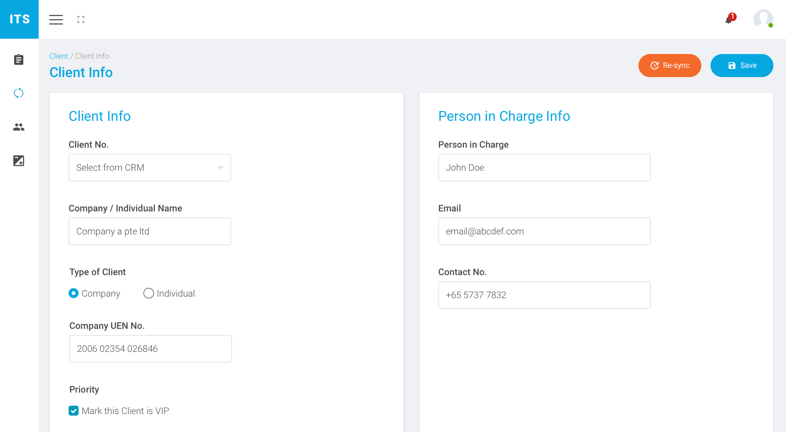Click the Email input field
Screen dimensions: 786x432
pos(544,231)
